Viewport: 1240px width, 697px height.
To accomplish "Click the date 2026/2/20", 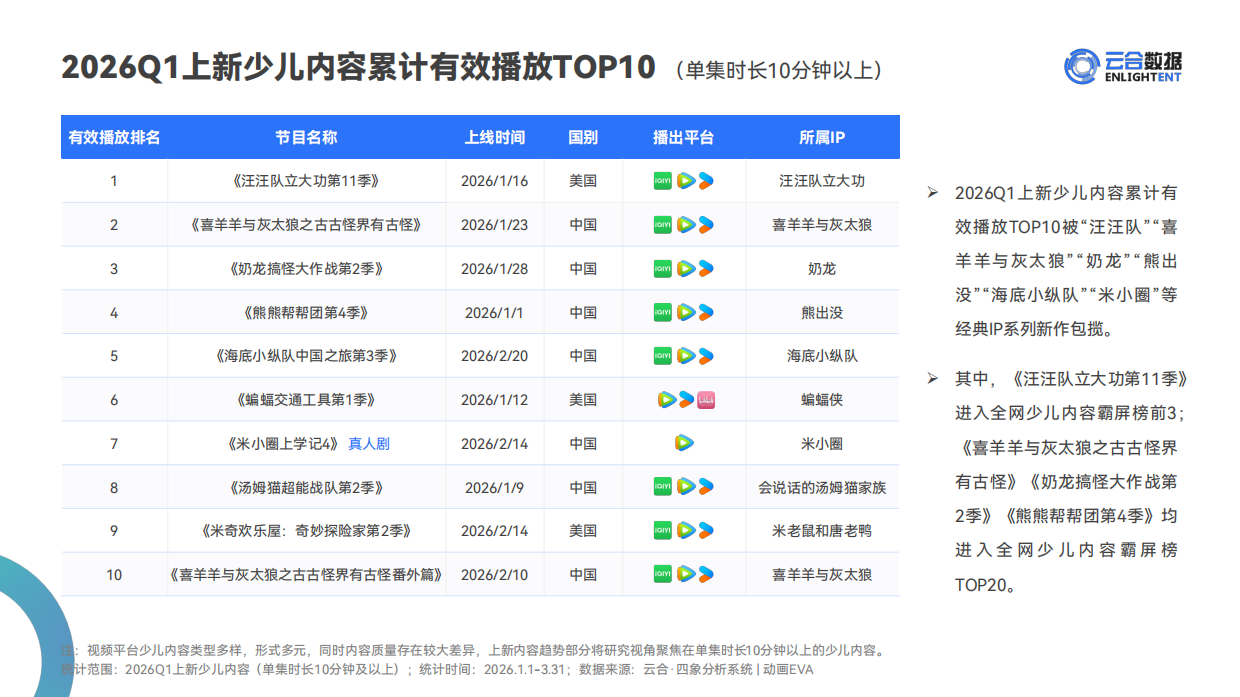I will pyautogui.click(x=494, y=356).
